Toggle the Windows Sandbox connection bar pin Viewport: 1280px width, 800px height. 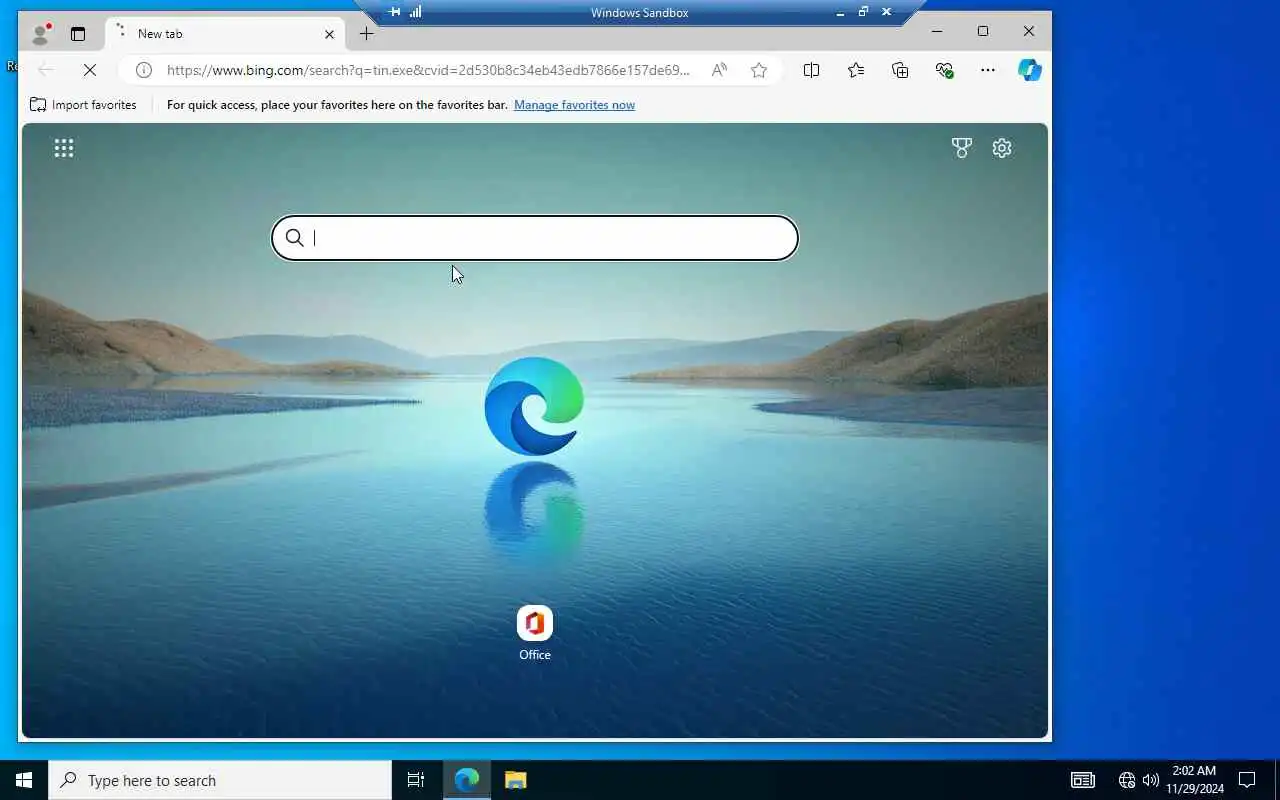click(x=394, y=12)
